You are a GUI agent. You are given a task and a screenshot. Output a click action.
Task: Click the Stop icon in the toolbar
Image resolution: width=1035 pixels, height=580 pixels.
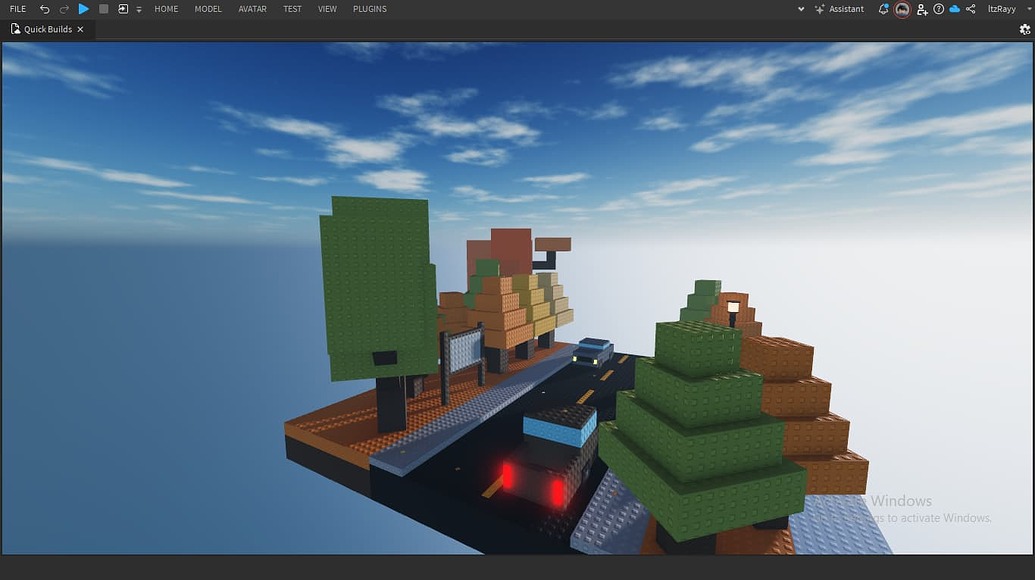click(103, 9)
